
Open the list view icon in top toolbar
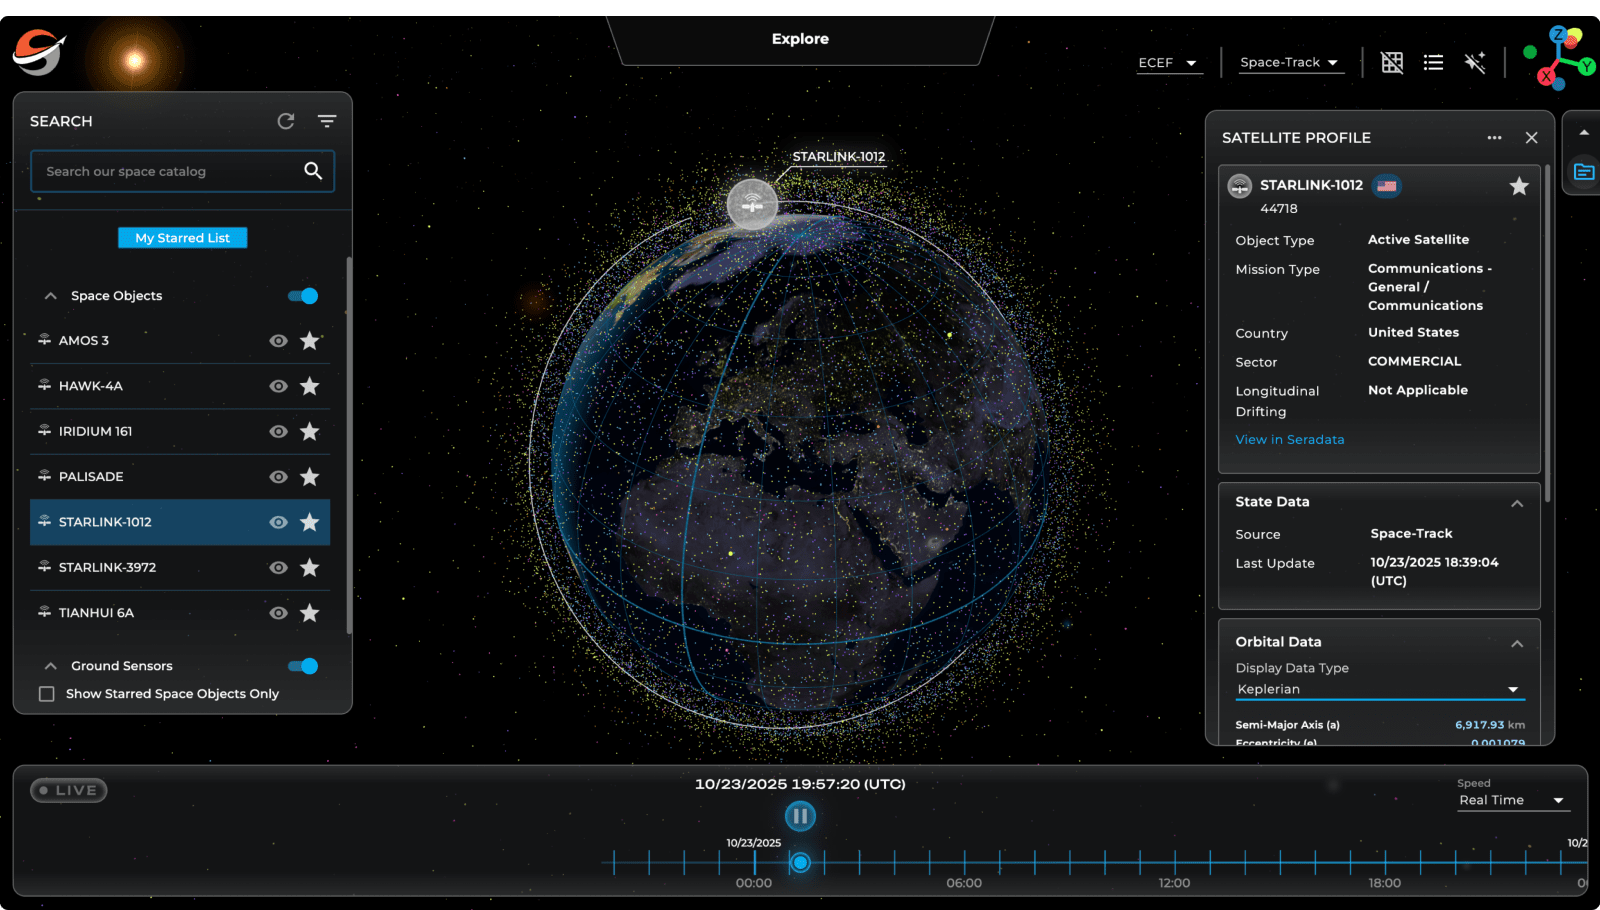(x=1433, y=62)
